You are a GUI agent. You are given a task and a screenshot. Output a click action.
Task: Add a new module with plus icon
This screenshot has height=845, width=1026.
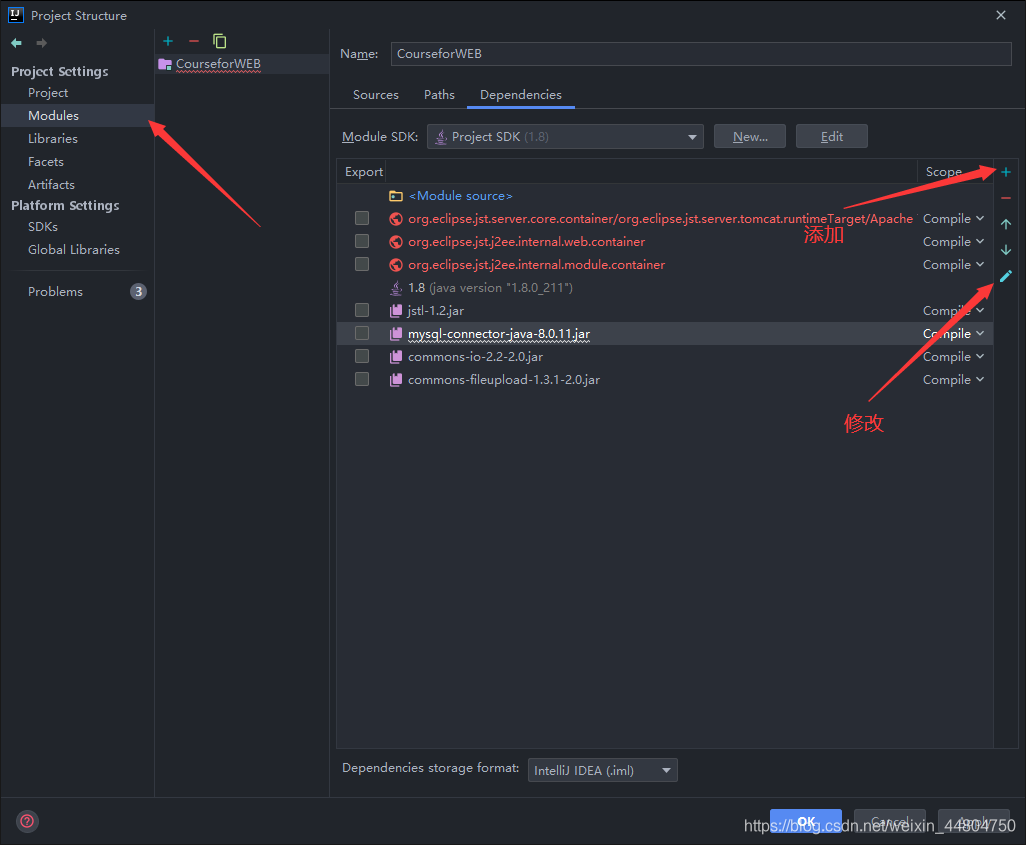pyautogui.click(x=168, y=41)
